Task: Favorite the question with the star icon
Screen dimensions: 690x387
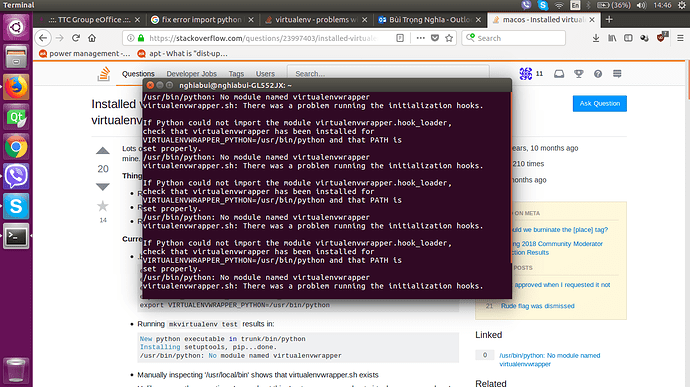Action: [x=103, y=206]
